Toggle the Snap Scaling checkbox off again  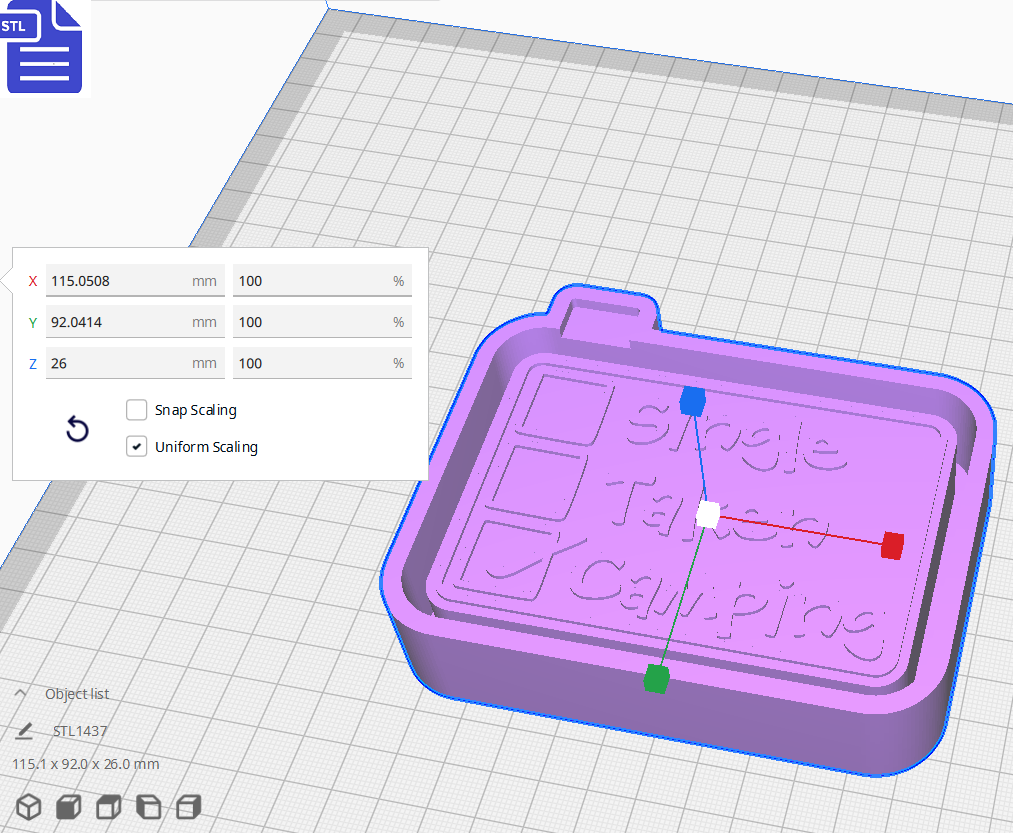pyautogui.click(x=136, y=410)
